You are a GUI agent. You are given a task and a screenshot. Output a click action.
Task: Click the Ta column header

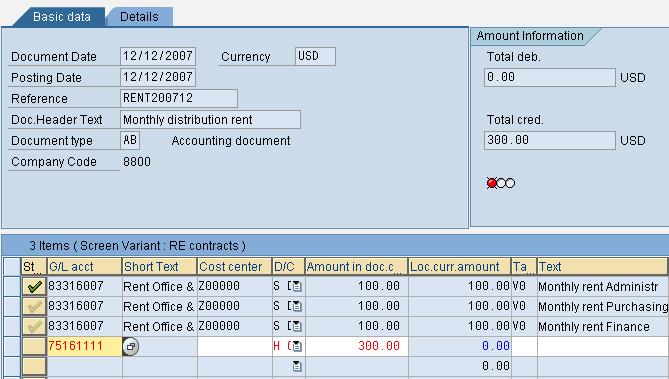[x=524, y=267]
